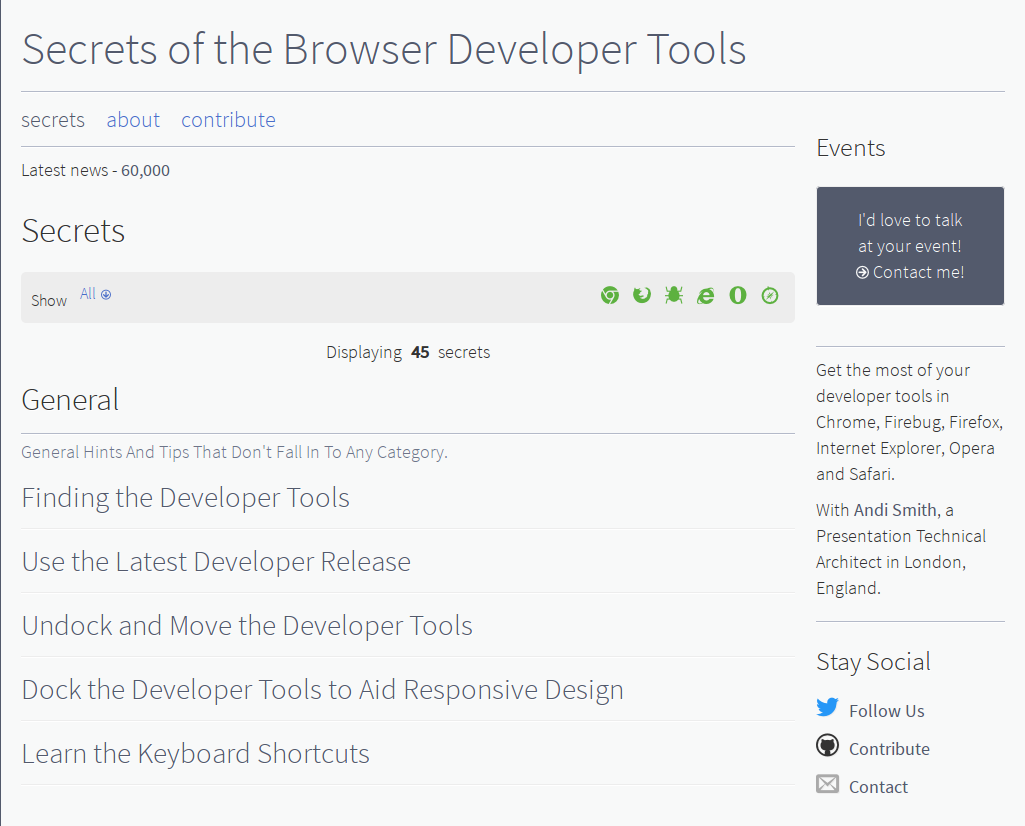Select the secrets navigation tab

pyautogui.click(x=53, y=120)
